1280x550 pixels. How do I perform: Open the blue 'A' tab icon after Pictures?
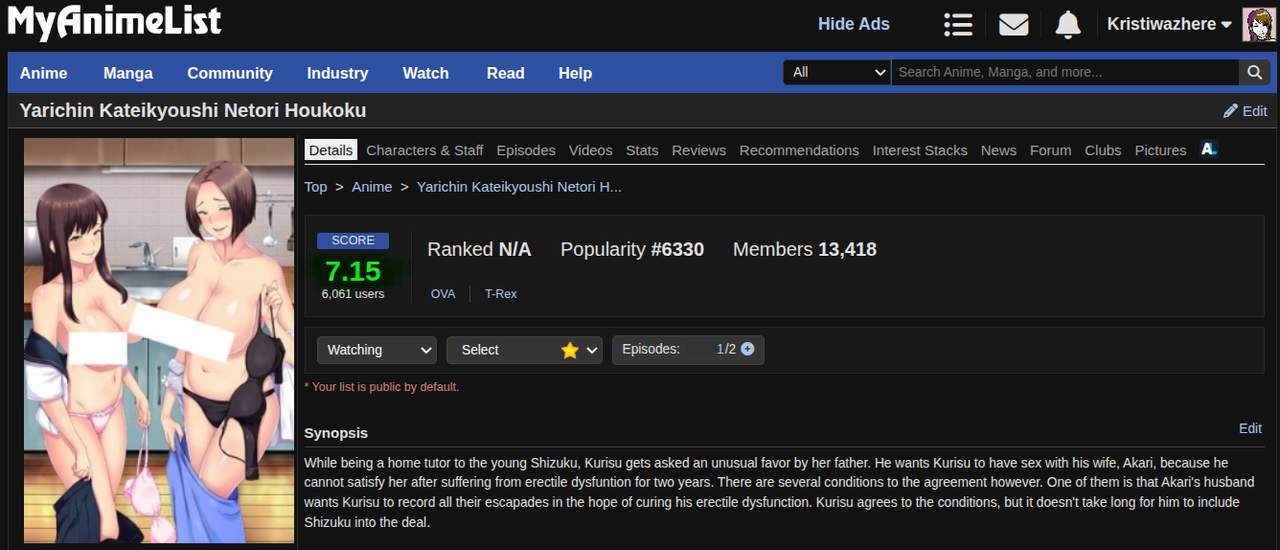click(1209, 149)
